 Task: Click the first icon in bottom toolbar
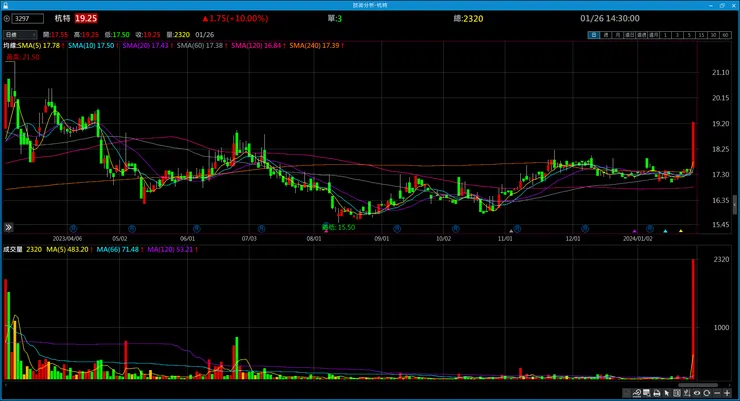[626, 393]
